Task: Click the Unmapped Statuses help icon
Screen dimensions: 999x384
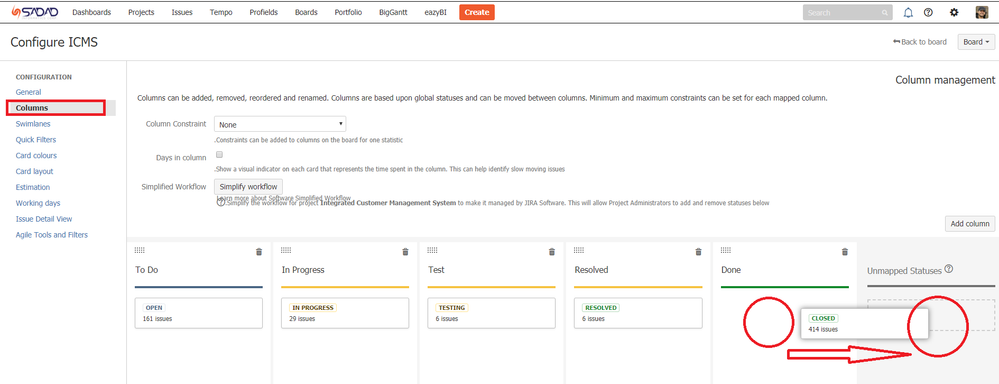Action: [x=949, y=269]
